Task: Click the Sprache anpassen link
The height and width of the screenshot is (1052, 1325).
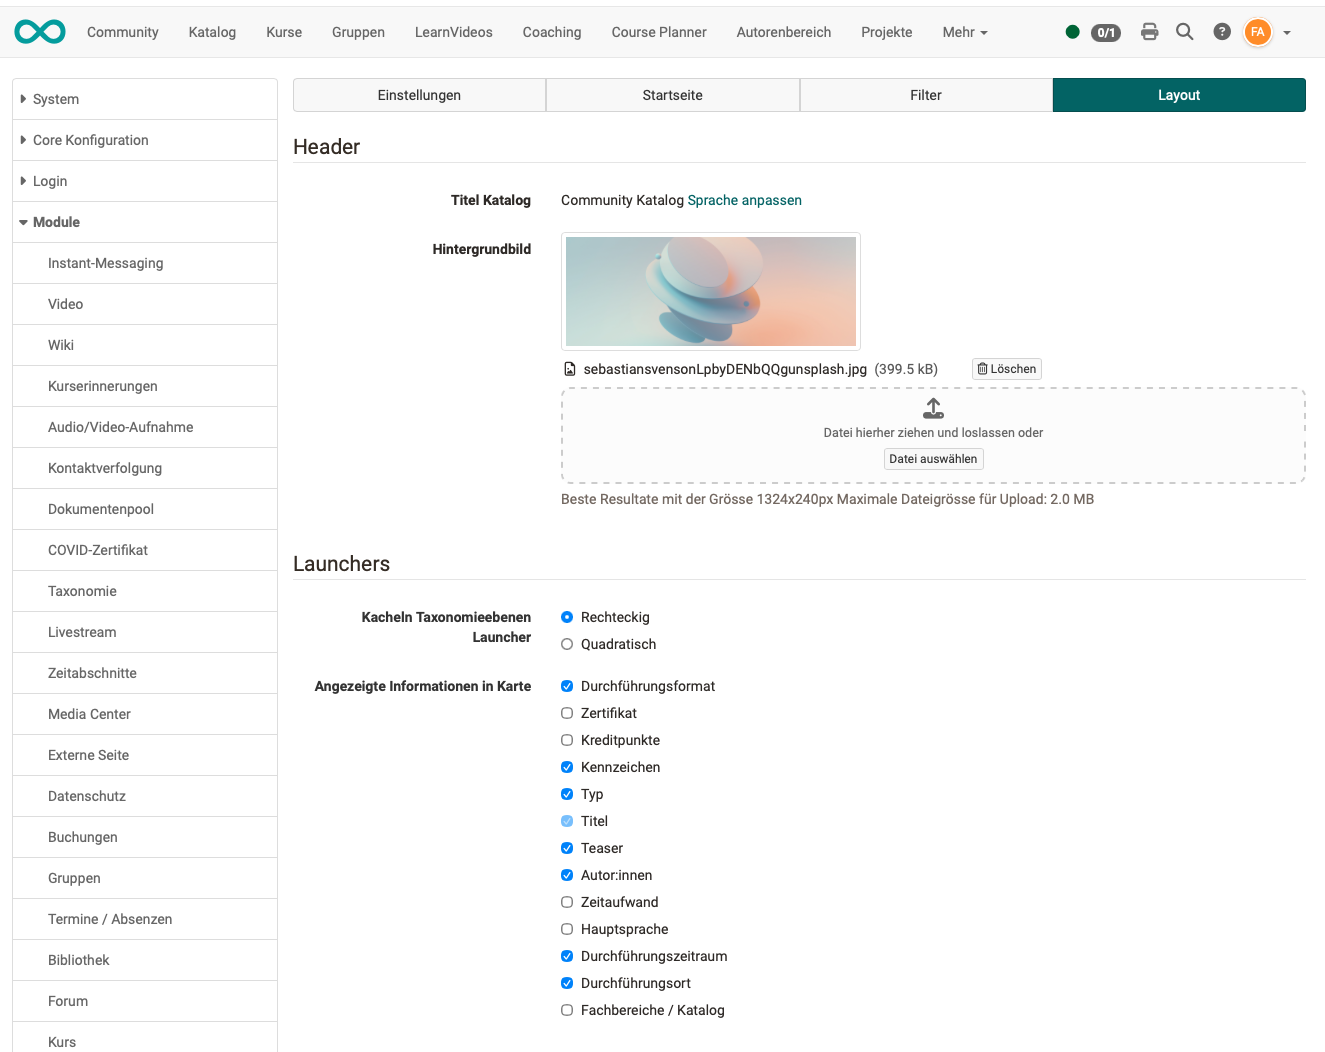Action: (x=744, y=200)
